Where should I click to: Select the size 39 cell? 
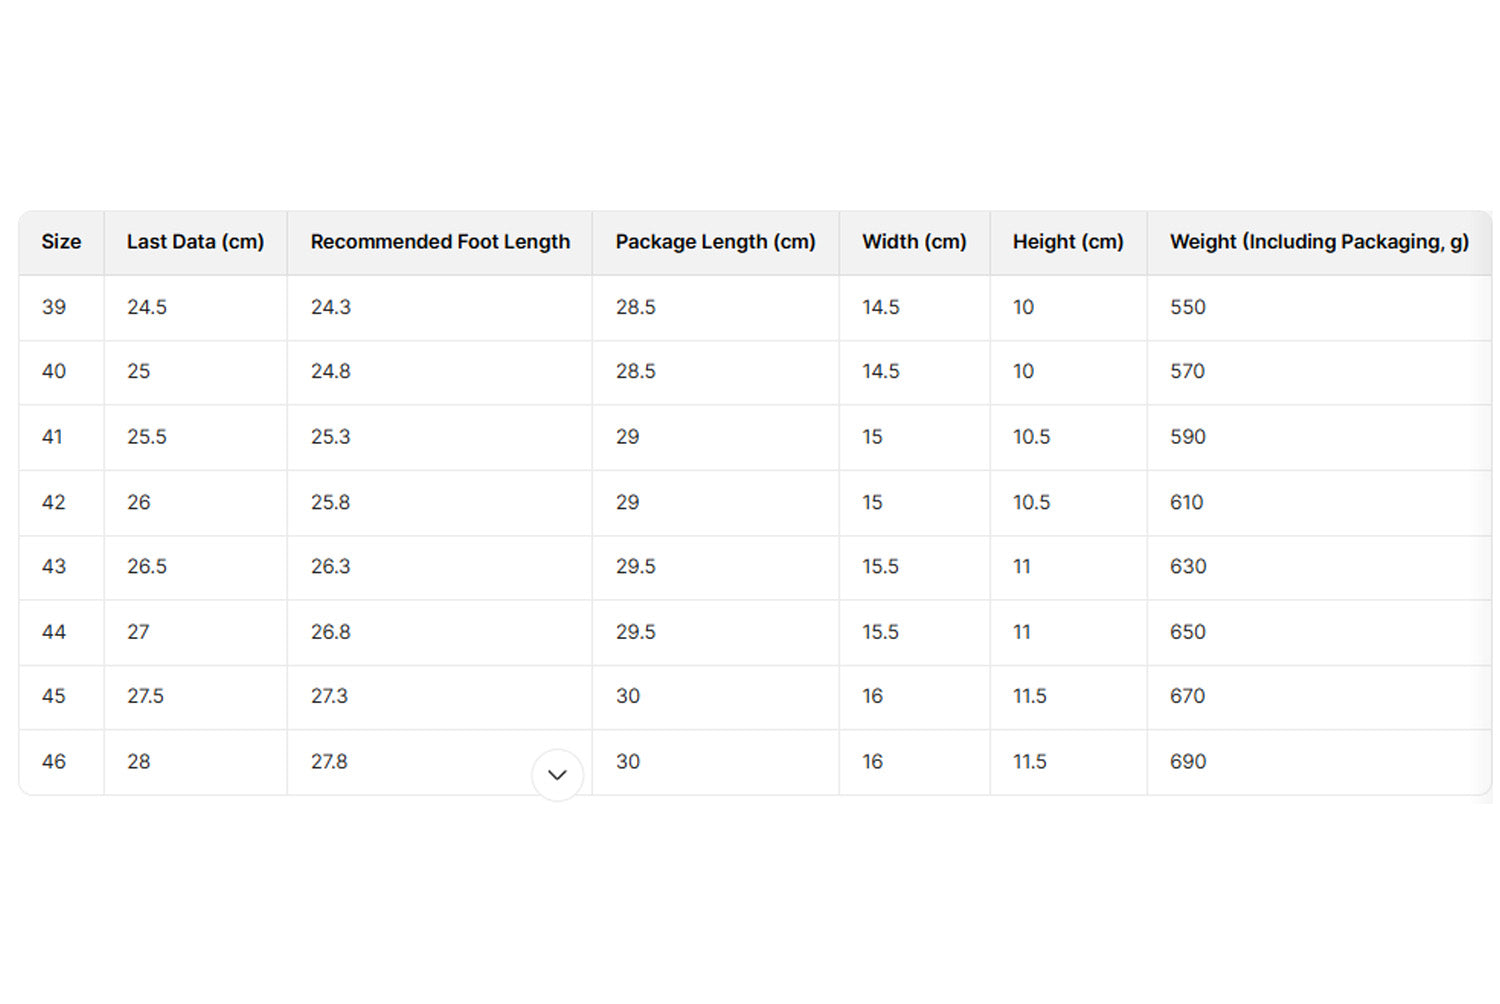(54, 307)
